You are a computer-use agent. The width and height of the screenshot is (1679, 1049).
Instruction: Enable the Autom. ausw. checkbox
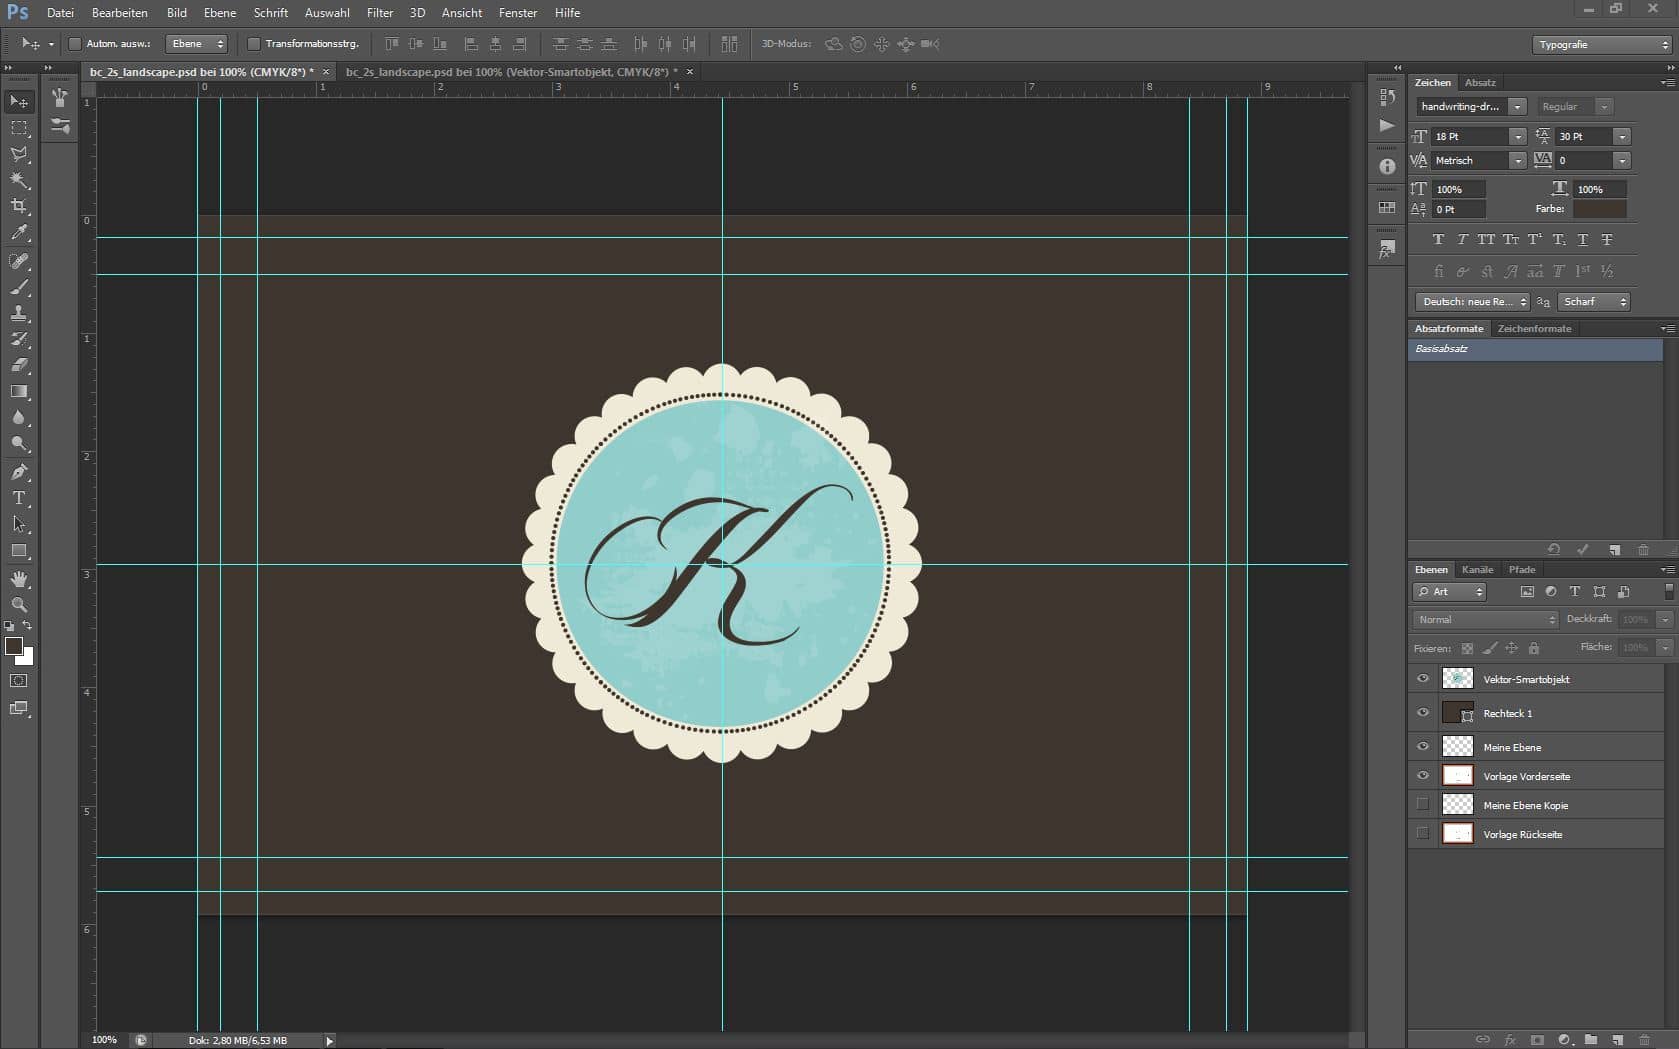75,44
